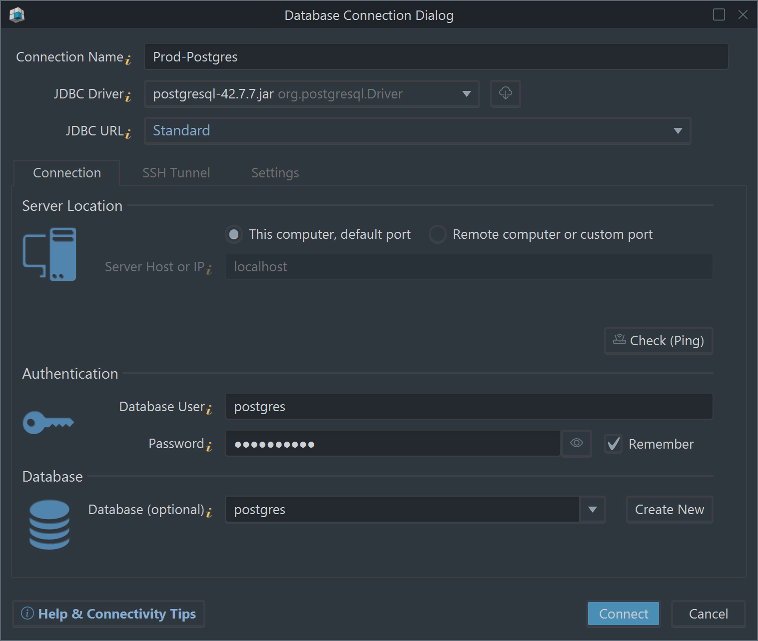Click the driver download cloud icon
758x641 pixels.
click(x=505, y=93)
